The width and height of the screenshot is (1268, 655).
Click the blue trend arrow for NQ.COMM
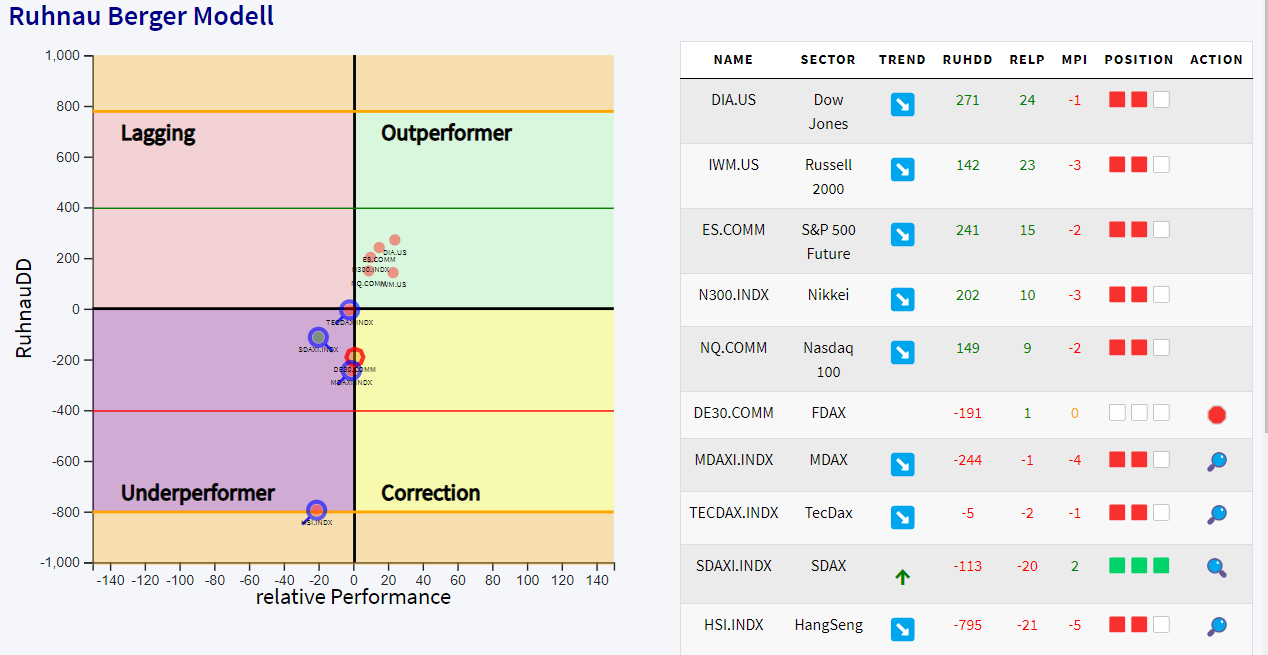point(902,353)
